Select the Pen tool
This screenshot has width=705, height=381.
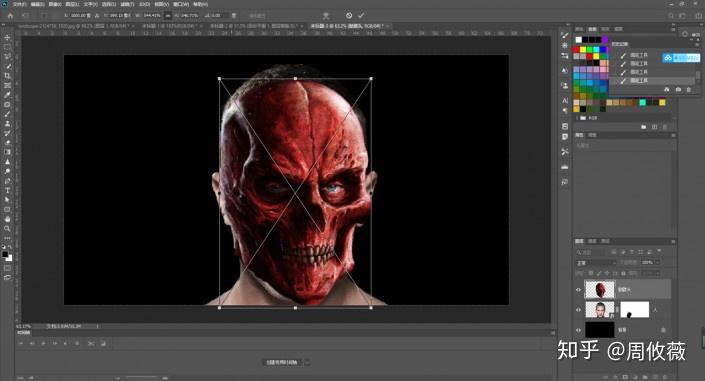tap(7, 181)
